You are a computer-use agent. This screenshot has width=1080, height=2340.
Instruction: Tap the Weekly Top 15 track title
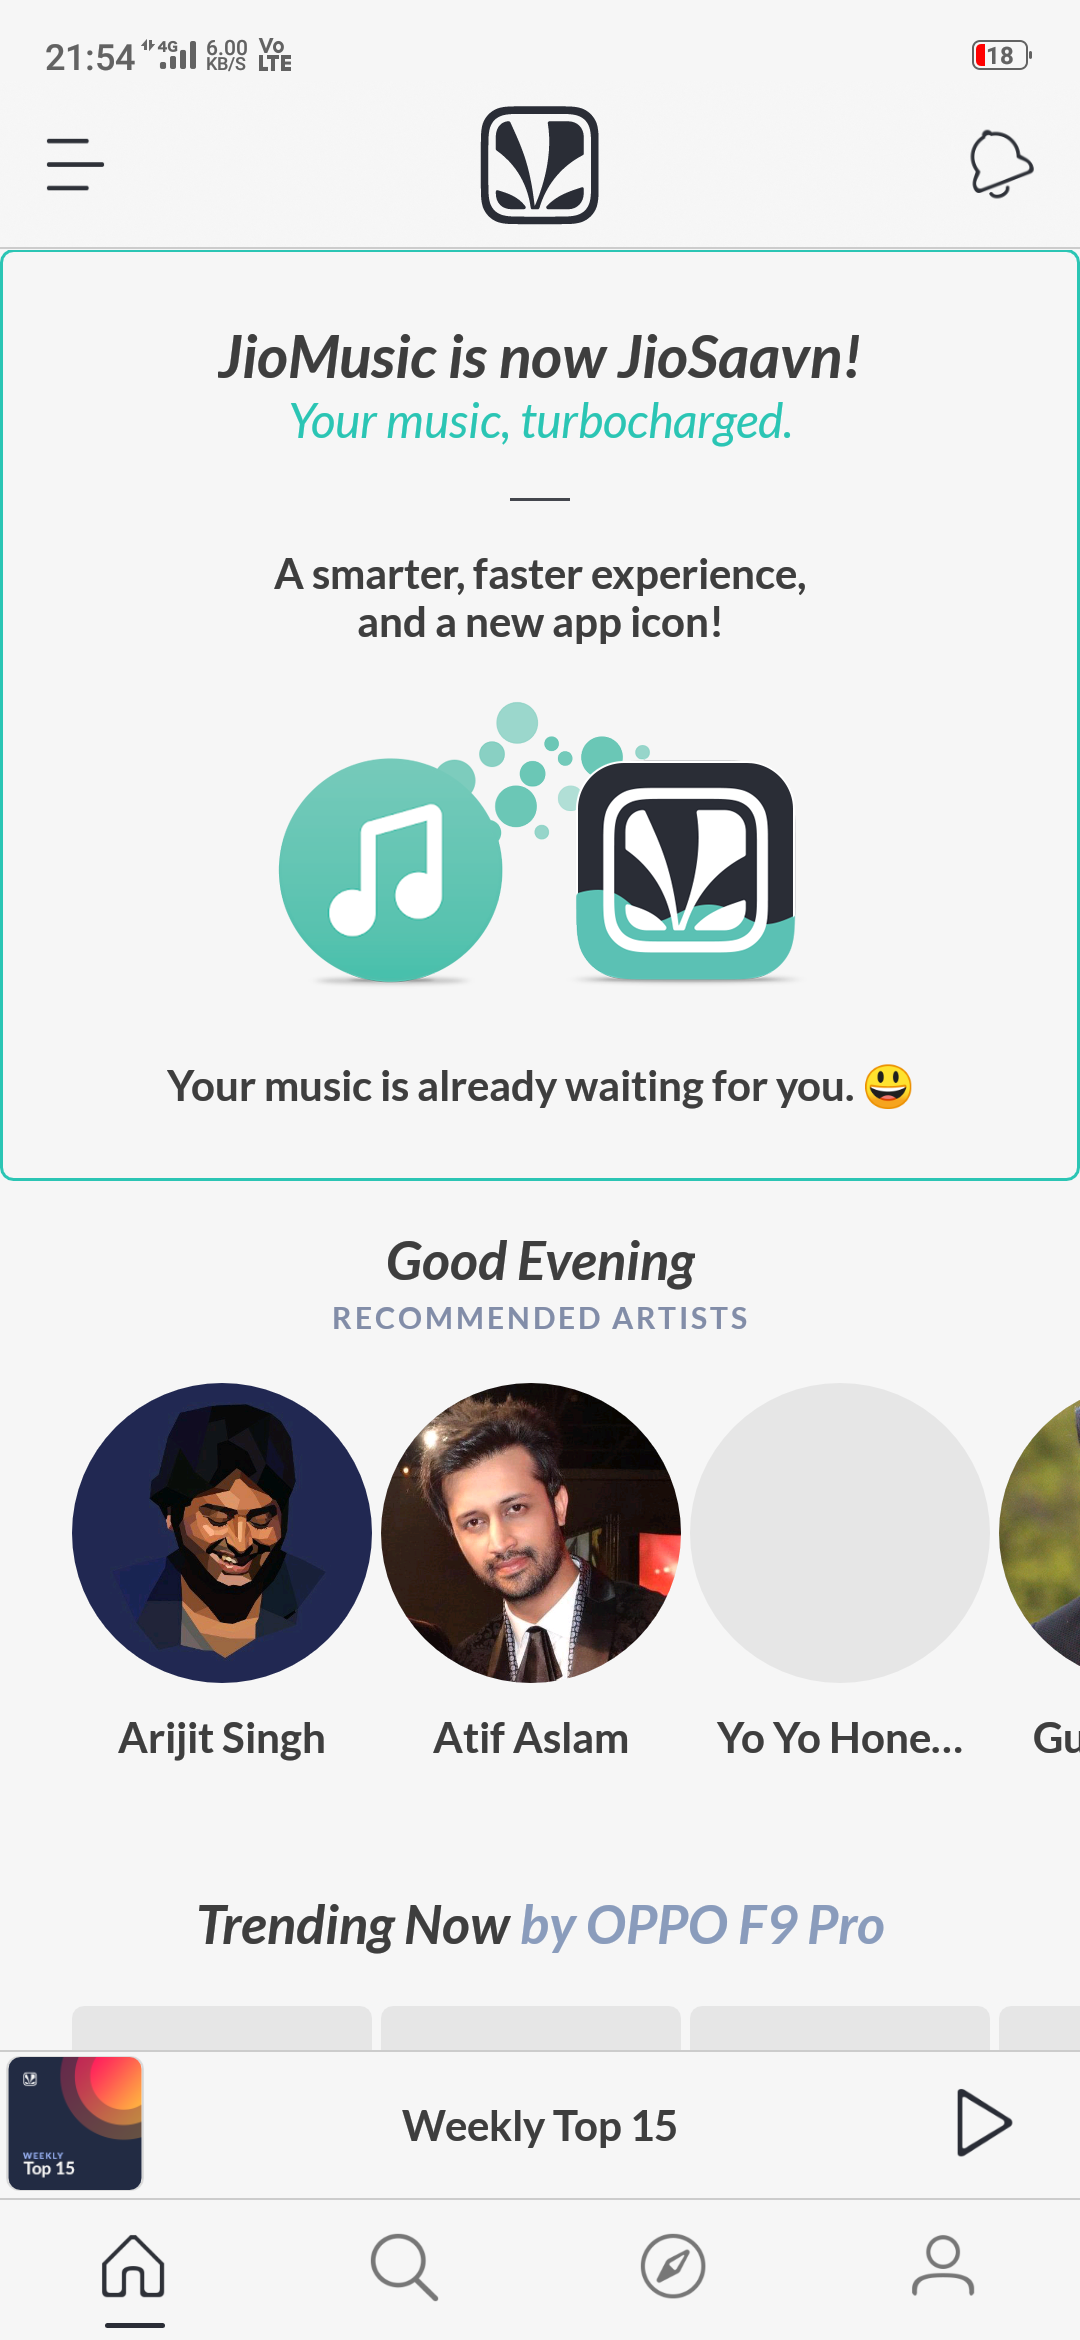pos(540,2125)
